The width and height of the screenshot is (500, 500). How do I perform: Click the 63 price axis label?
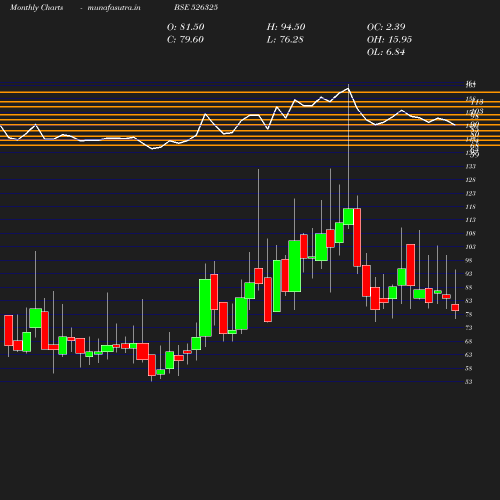pos(469,355)
